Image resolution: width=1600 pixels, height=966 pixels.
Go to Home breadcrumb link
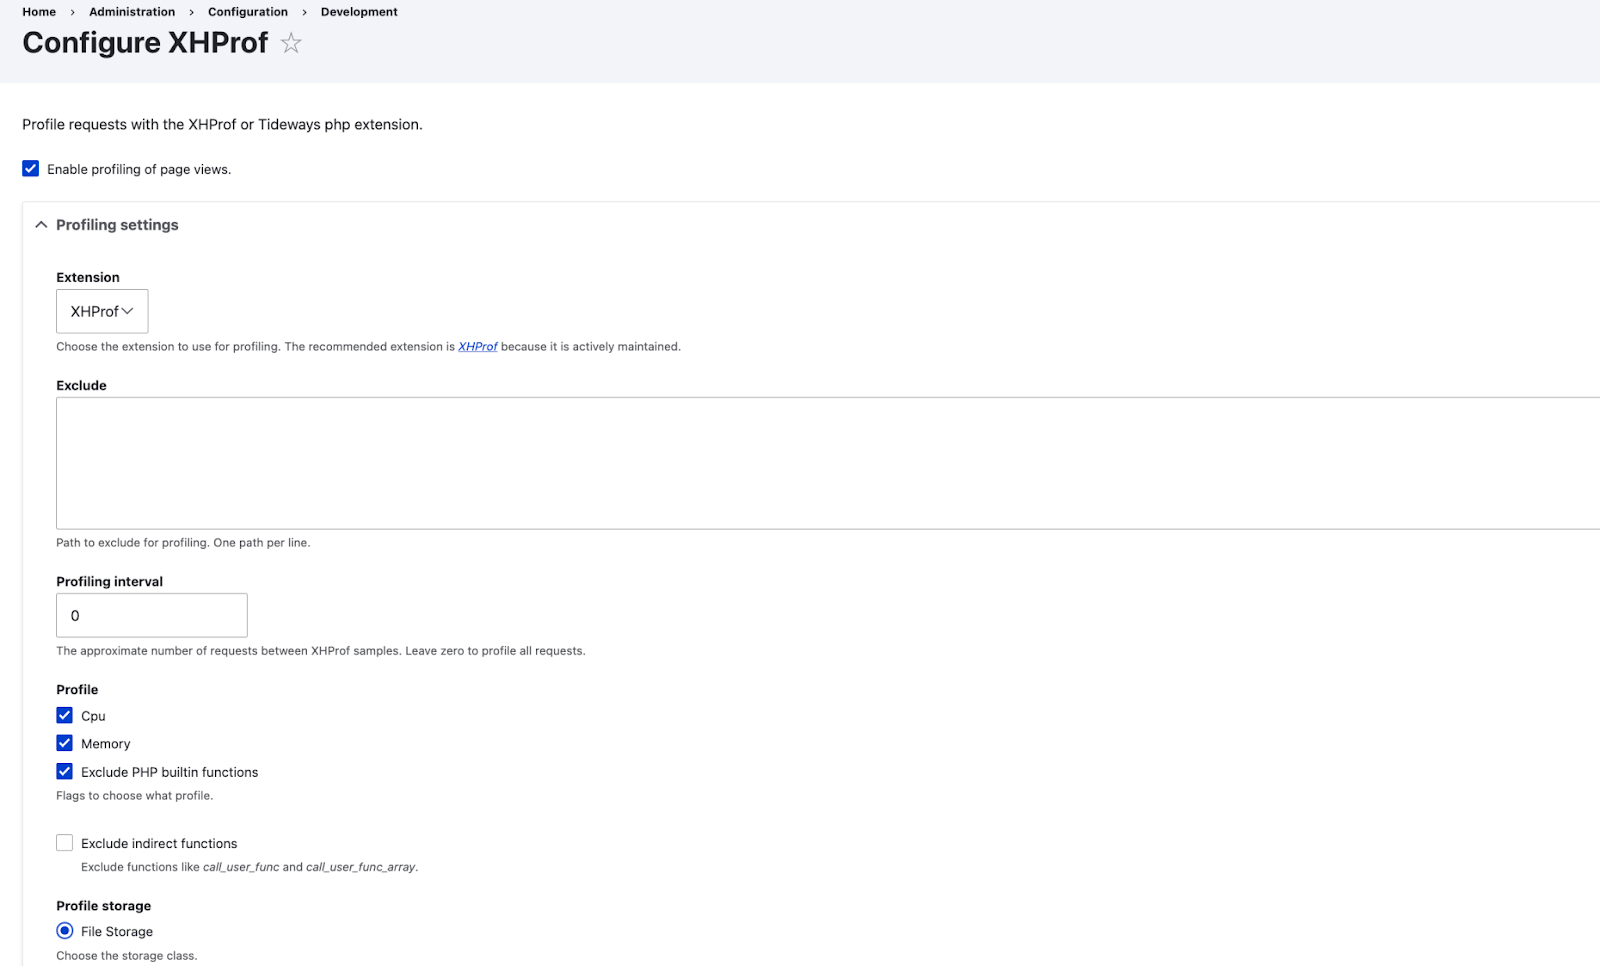click(39, 12)
